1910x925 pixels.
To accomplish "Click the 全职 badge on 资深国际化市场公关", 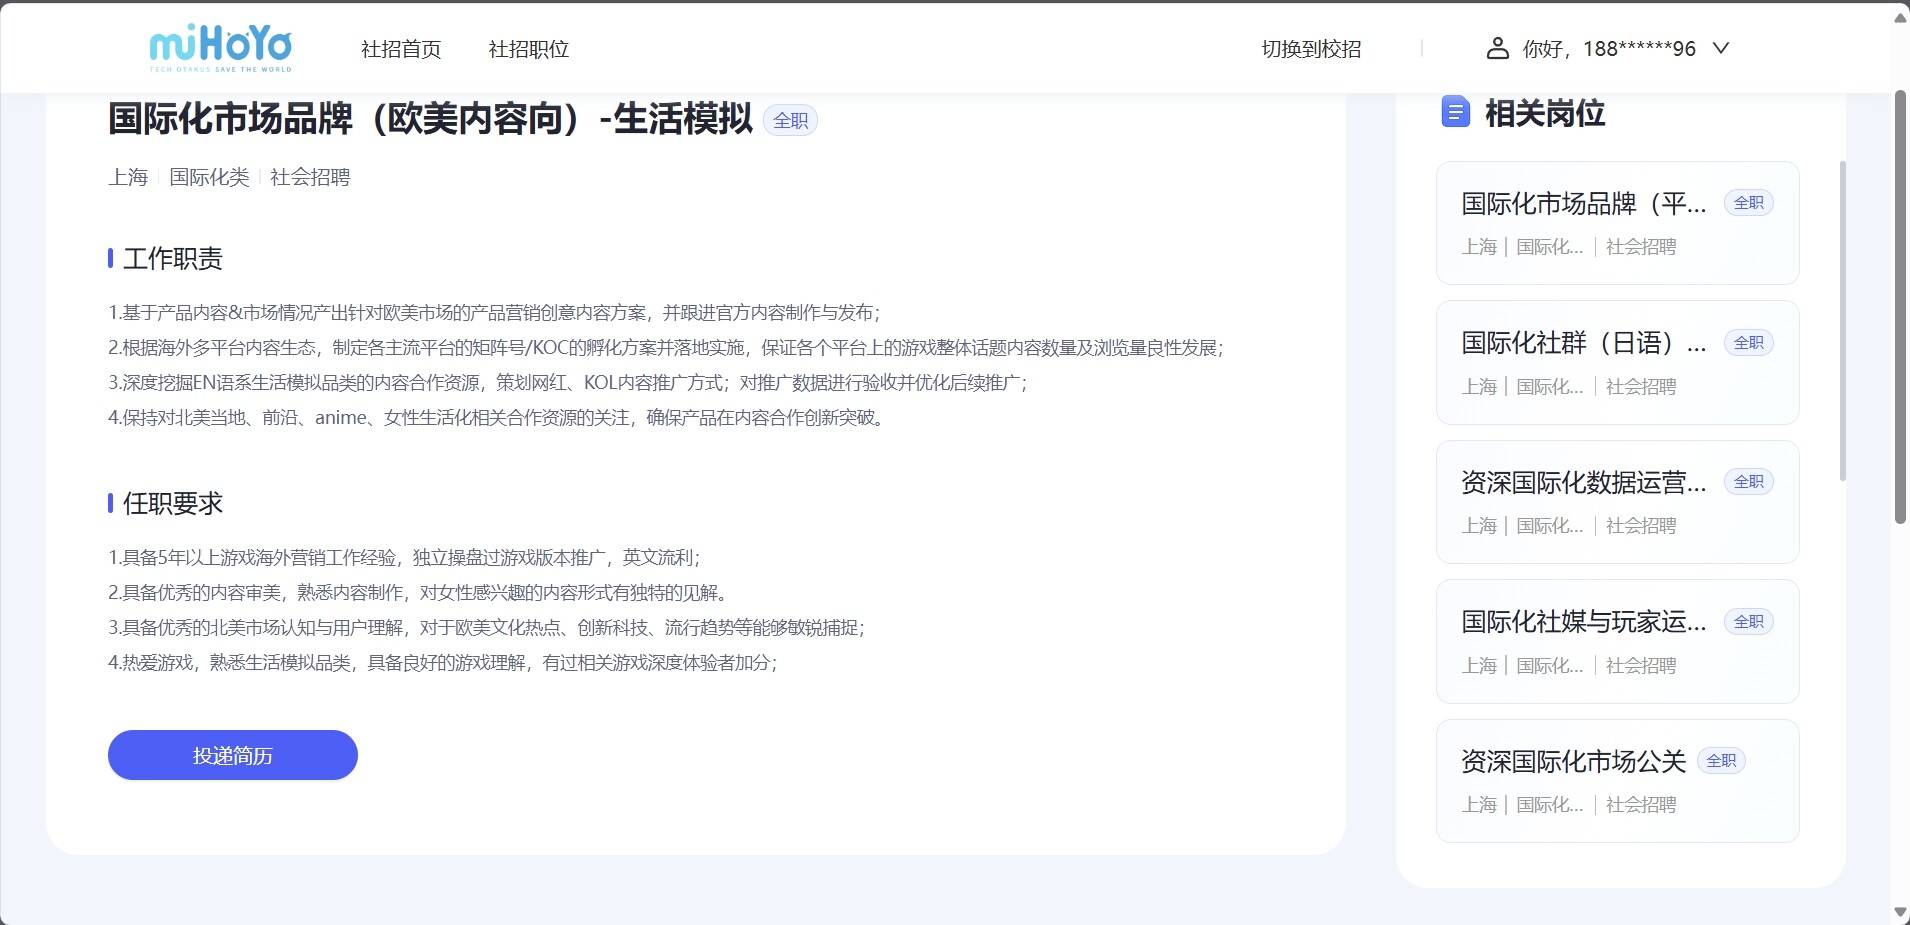I will click(x=1721, y=761).
